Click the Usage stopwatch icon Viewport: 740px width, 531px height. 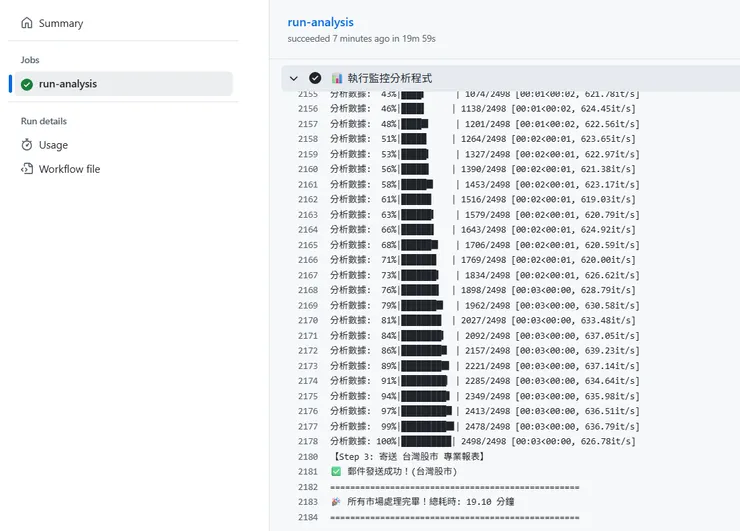click(27, 144)
